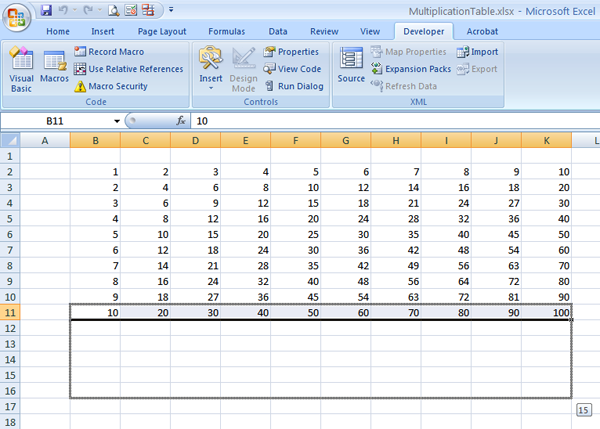Viewport: 600px width, 429px height.
Task: Click cell K11 containing 100
Action: pos(546,313)
